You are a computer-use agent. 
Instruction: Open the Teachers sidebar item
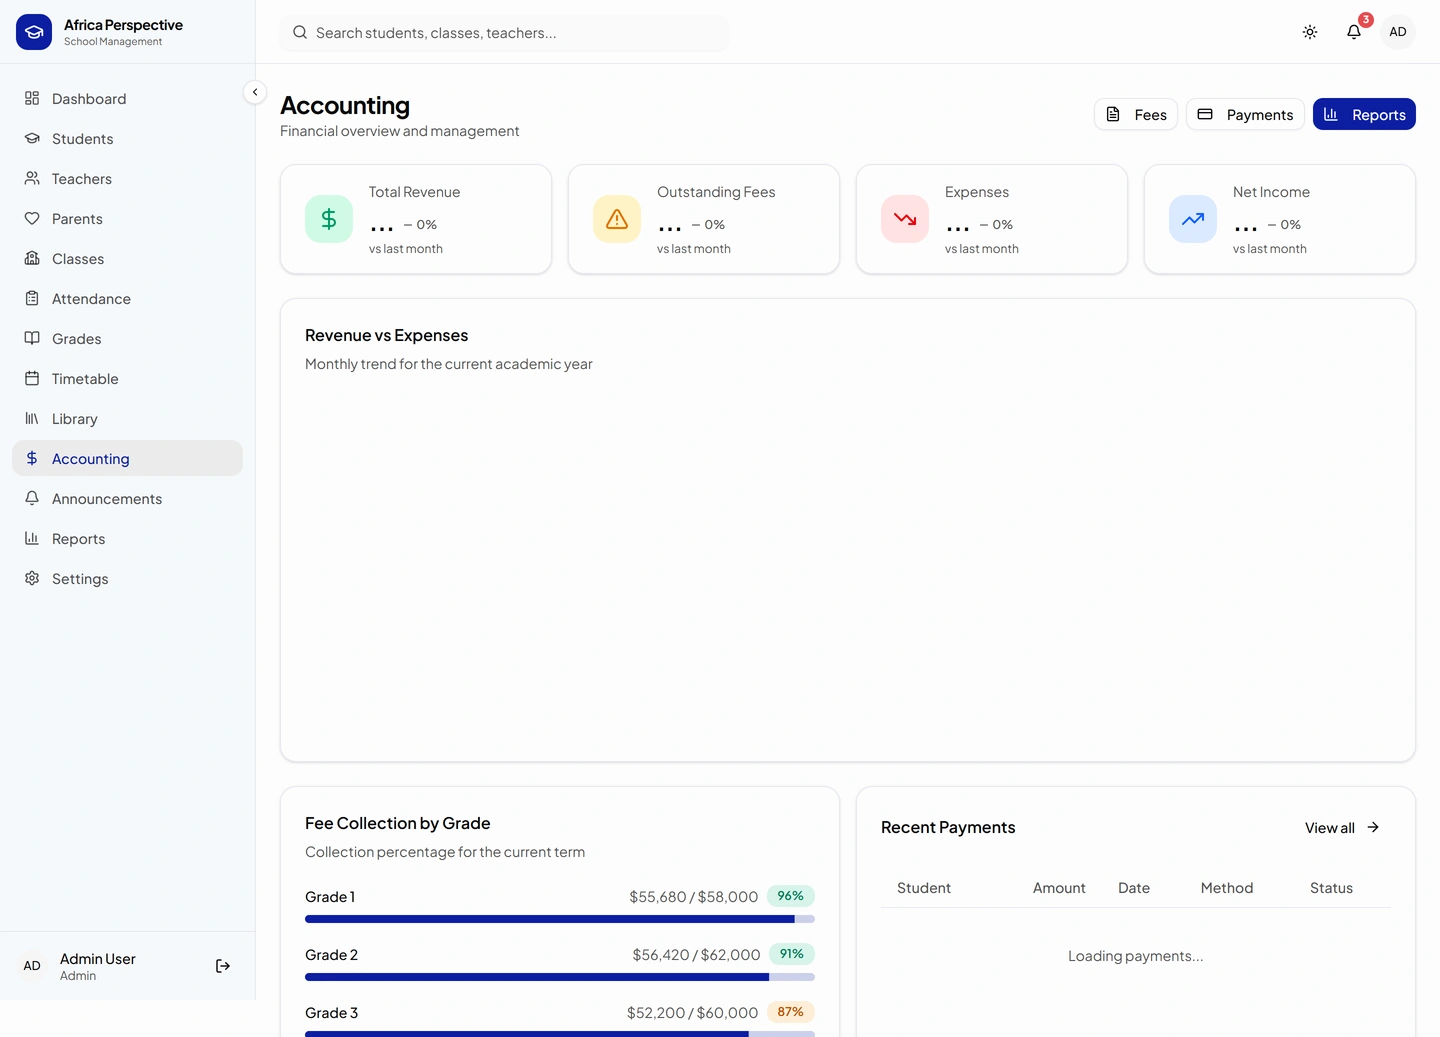[127, 178]
